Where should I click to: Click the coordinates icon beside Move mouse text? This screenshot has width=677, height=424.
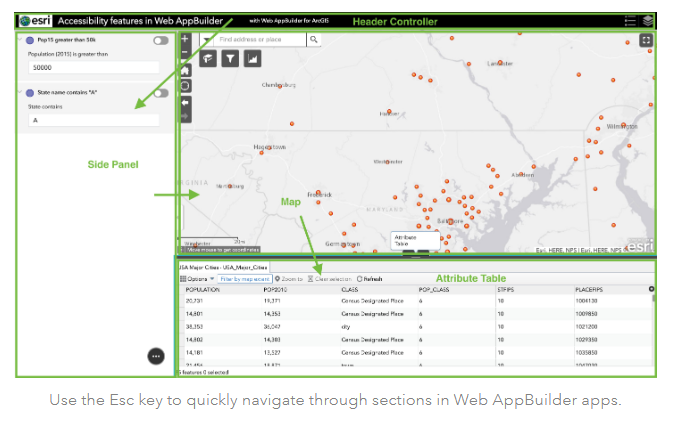click(x=183, y=250)
